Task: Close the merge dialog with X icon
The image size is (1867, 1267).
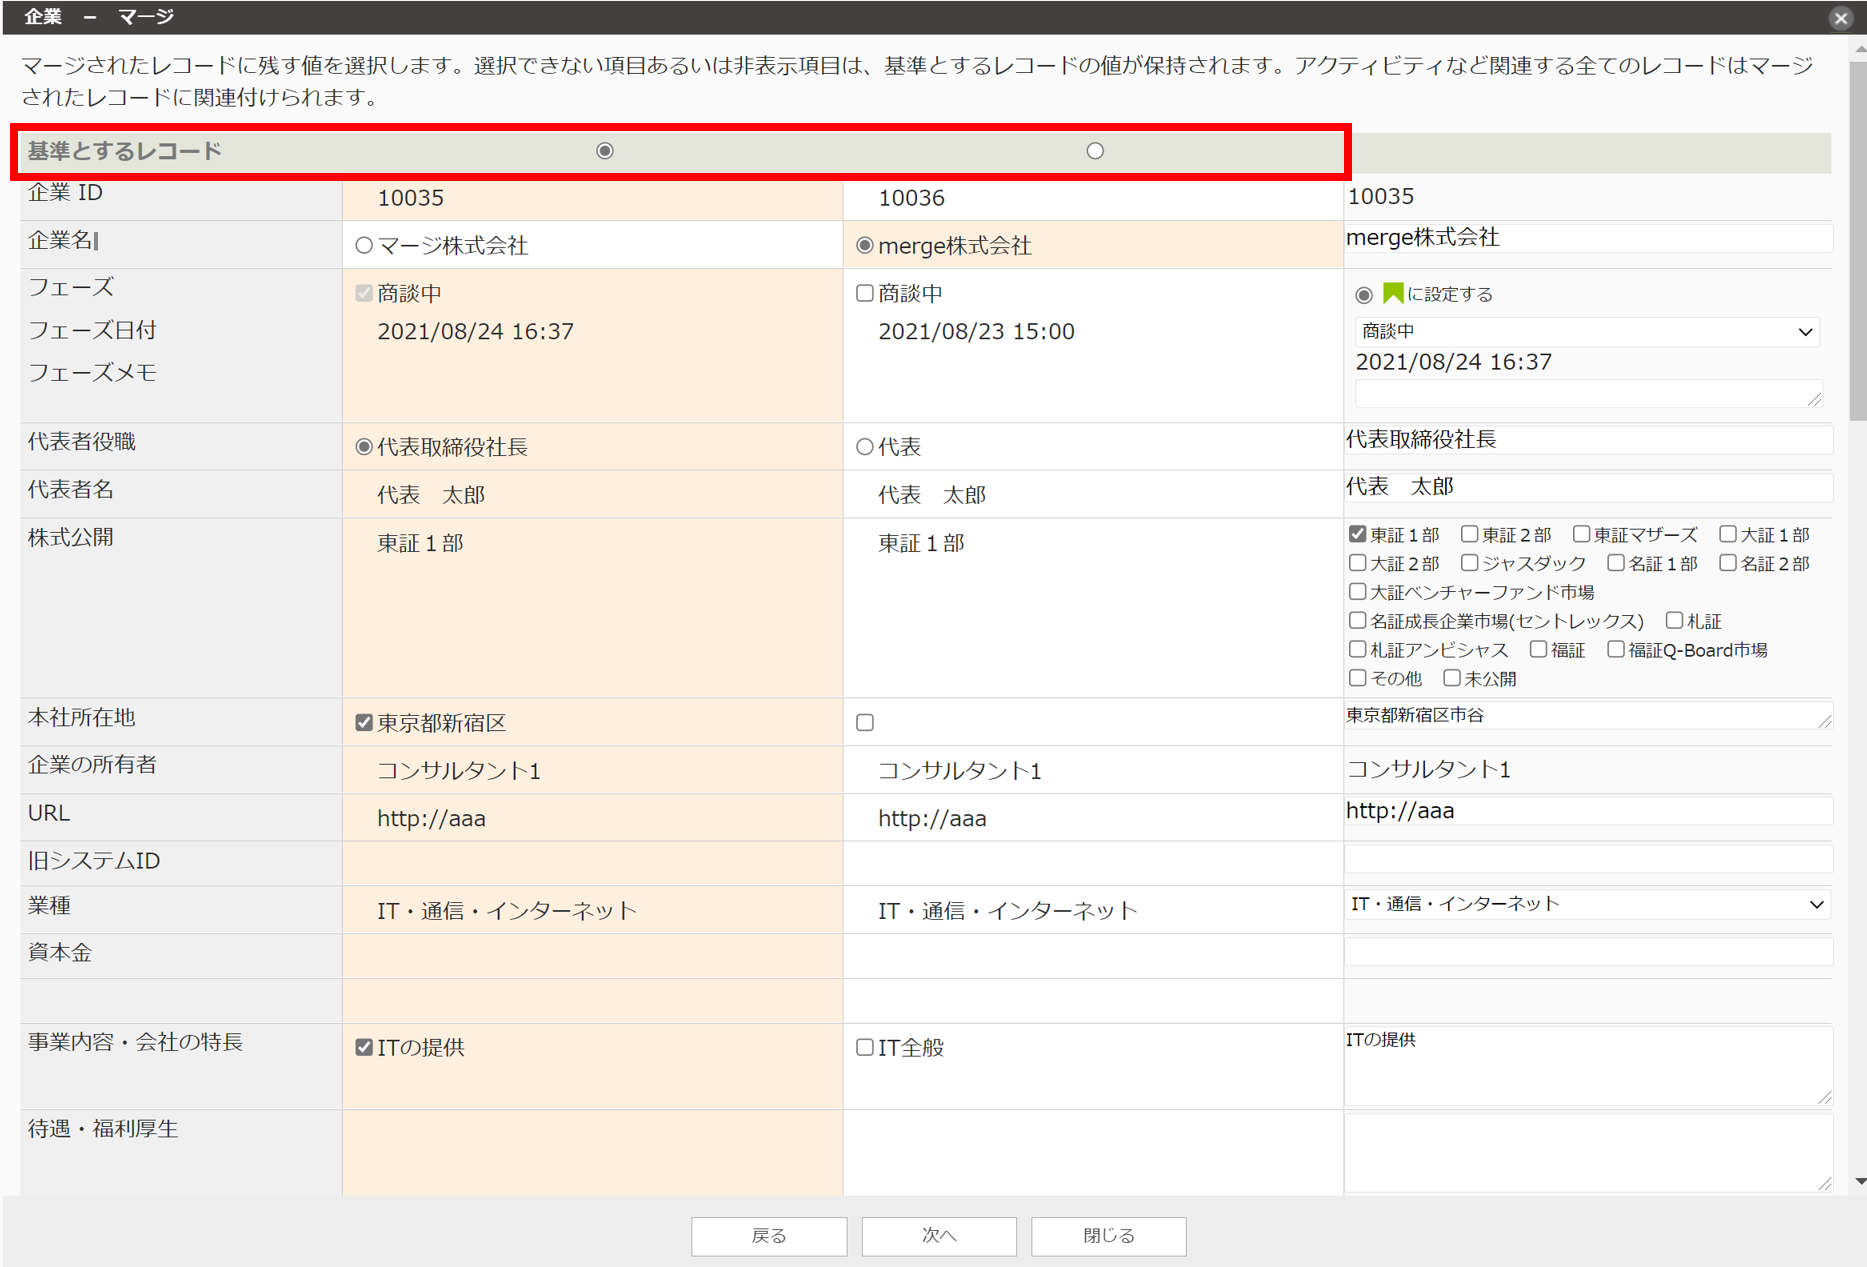Action: pos(1840,18)
